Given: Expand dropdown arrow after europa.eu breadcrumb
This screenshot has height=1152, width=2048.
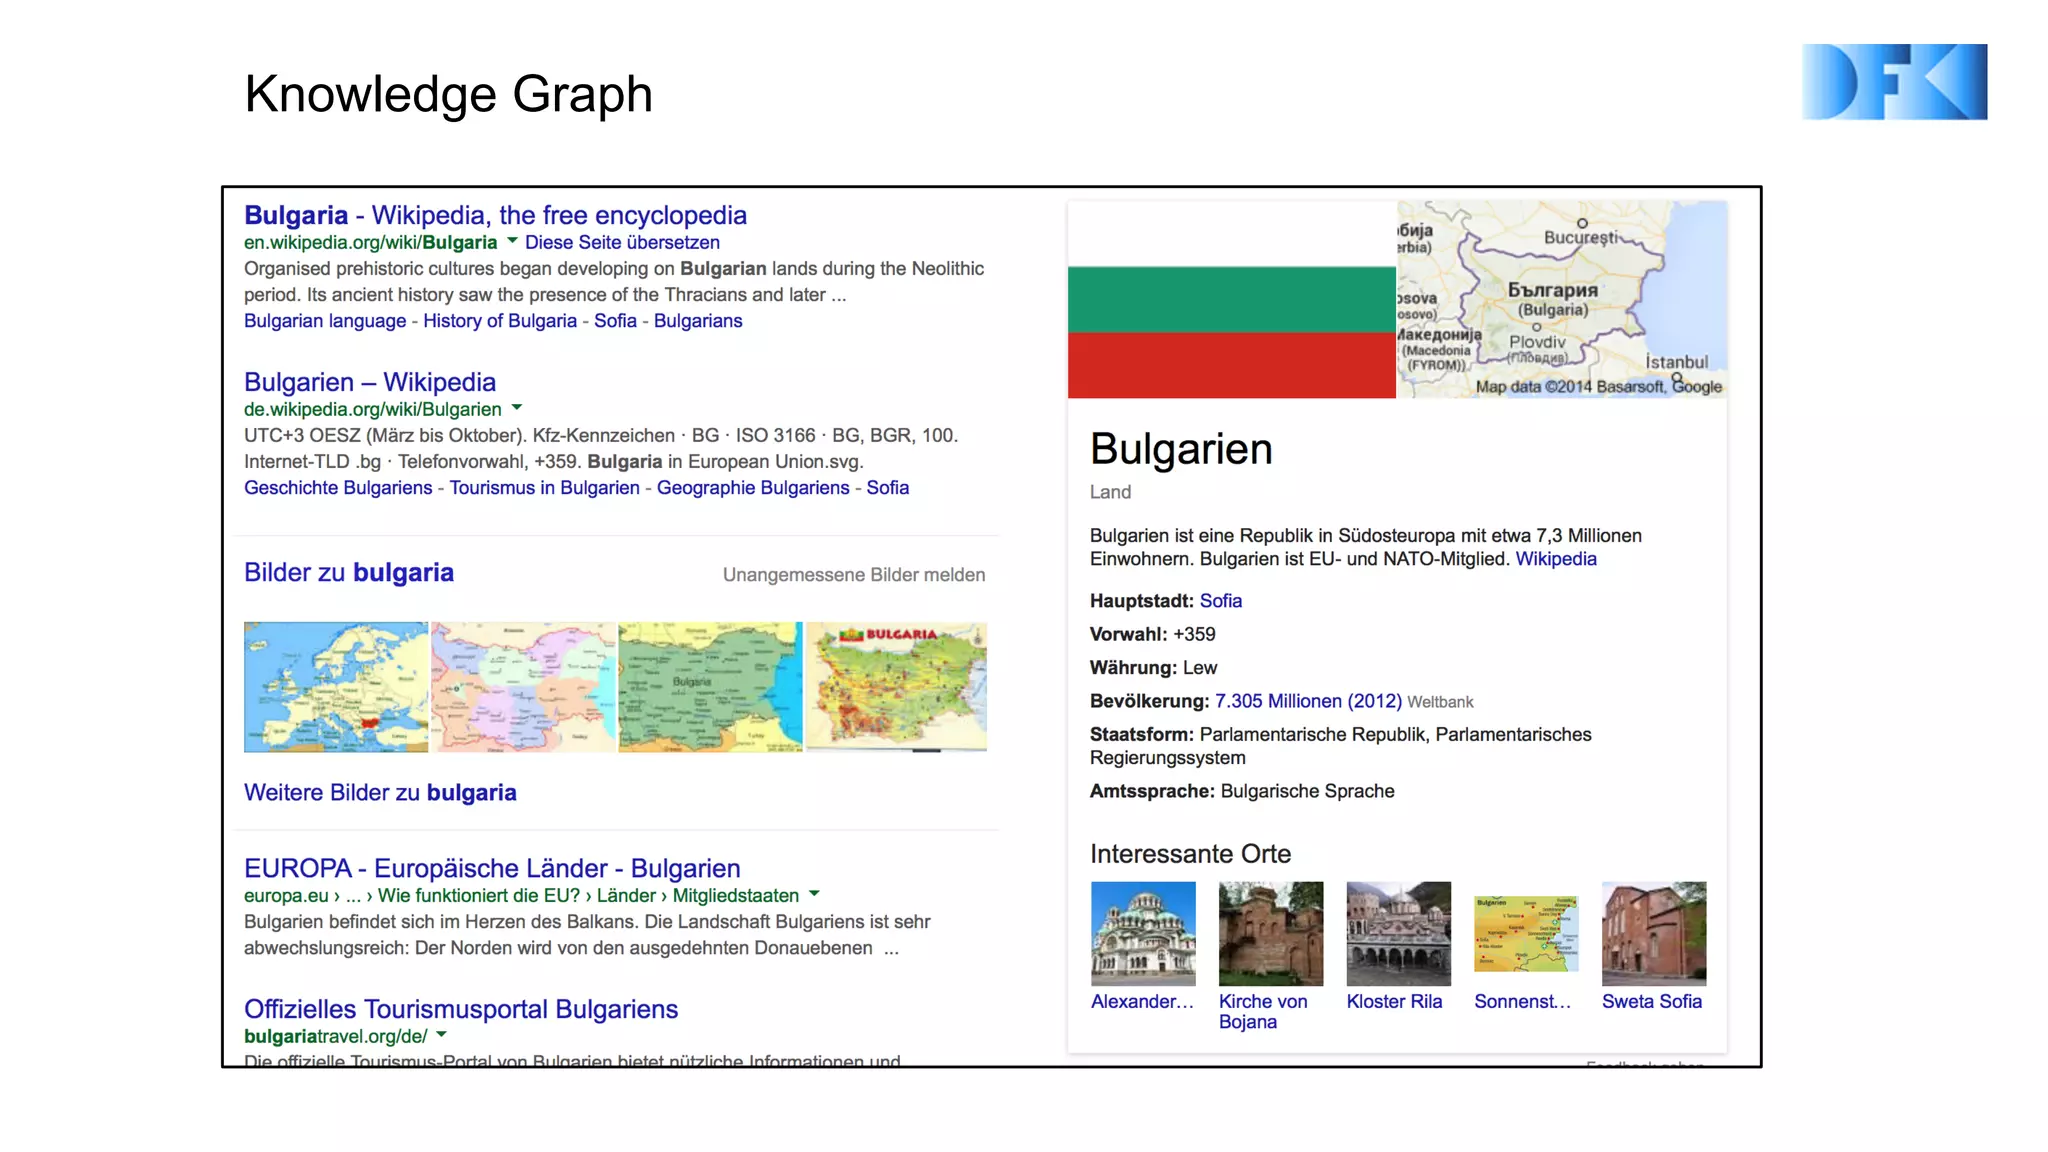Looking at the screenshot, I should point(814,894).
